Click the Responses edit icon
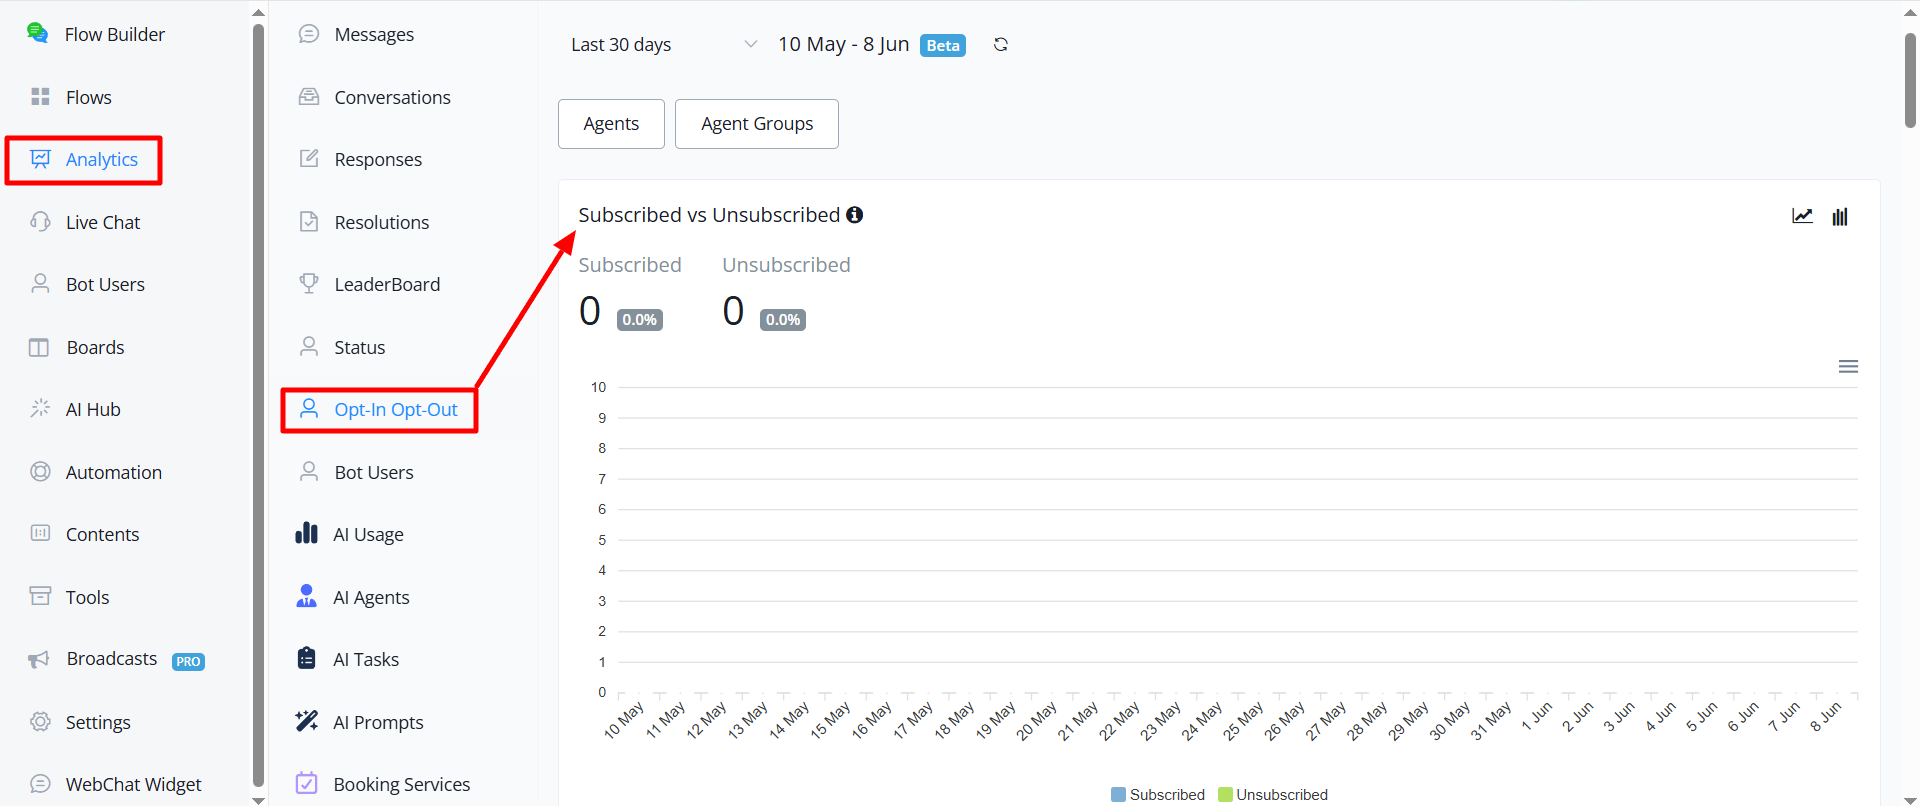1920x806 pixels. pyautogui.click(x=309, y=158)
